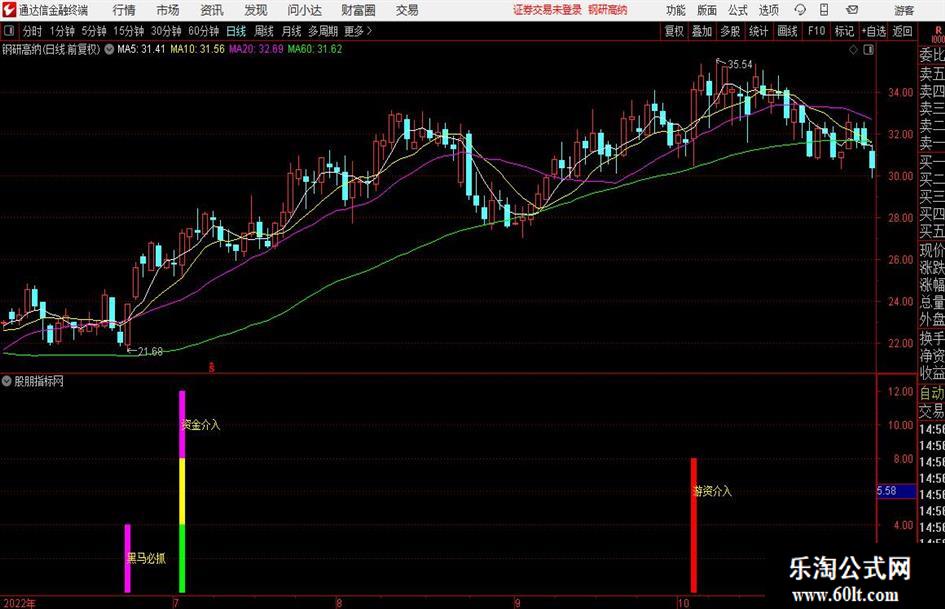This screenshot has width=945, height=609.
Task: Click the 叠加 overlay button
Action: tap(702, 31)
